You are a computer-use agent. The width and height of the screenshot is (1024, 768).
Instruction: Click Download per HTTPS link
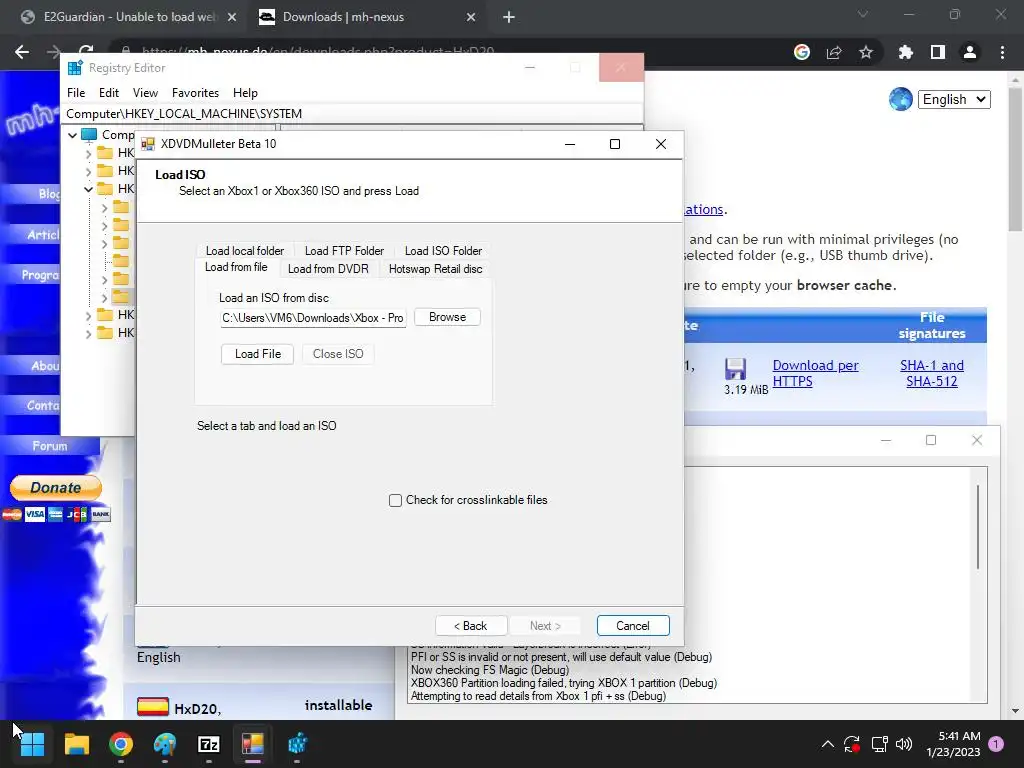815,374
